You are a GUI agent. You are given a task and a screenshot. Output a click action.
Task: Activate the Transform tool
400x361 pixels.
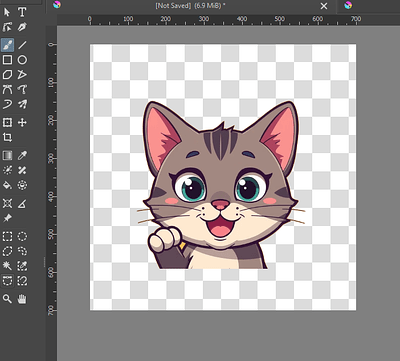pyautogui.click(x=7, y=122)
